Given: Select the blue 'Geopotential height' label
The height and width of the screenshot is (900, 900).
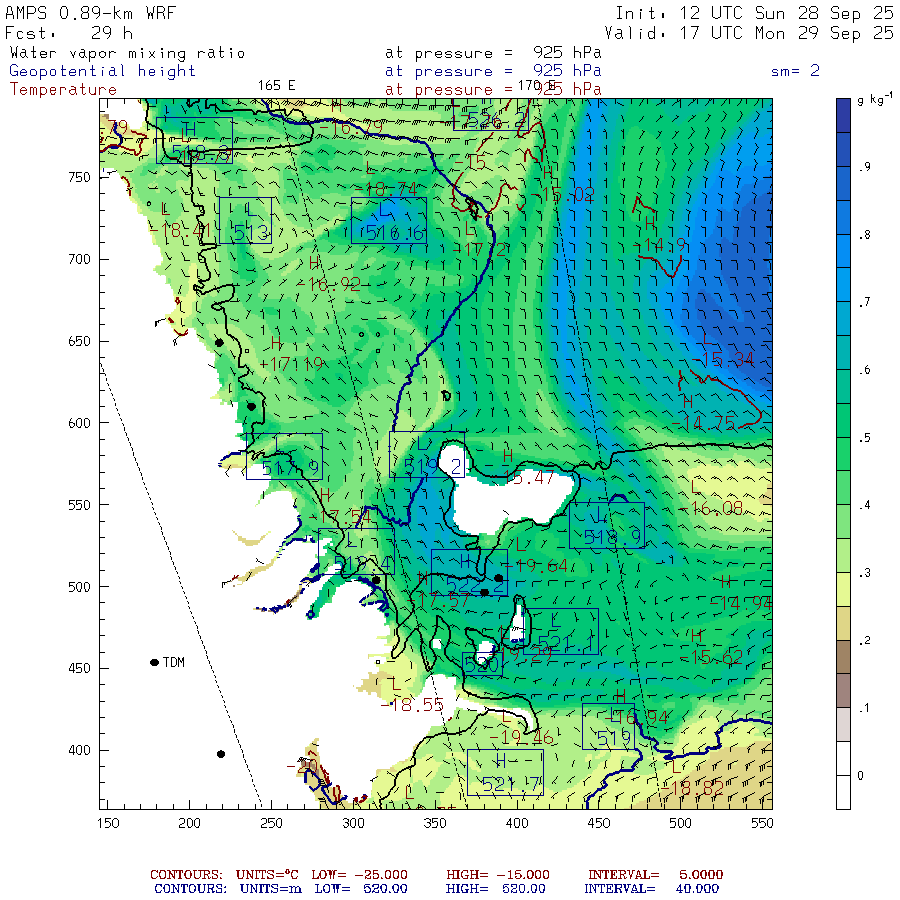Looking at the screenshot, I should pyautogui.click(x=102, y=71).
